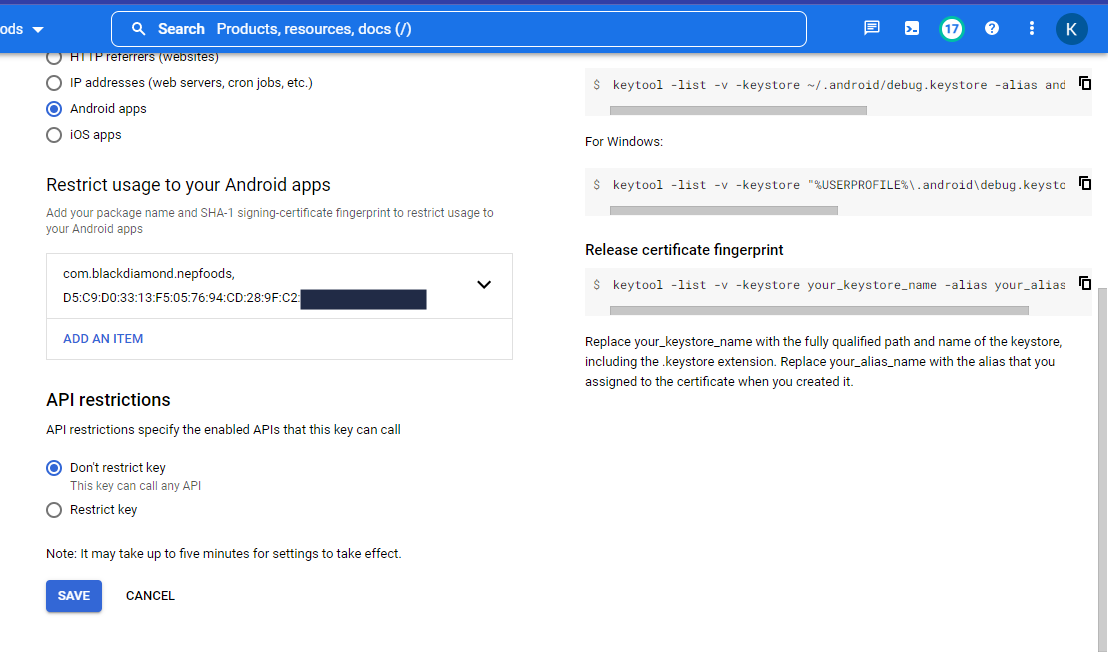This screenshot has height=654, width=1108.
Task: Copy the debug keystore keytool command
Action: click(1085, 83)
